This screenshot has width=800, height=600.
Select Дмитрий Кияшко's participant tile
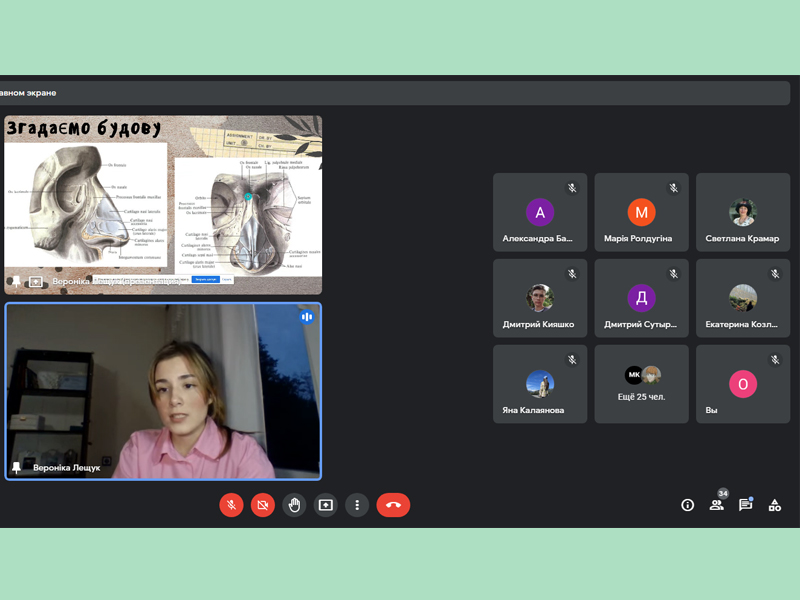[x=539, y=298]
